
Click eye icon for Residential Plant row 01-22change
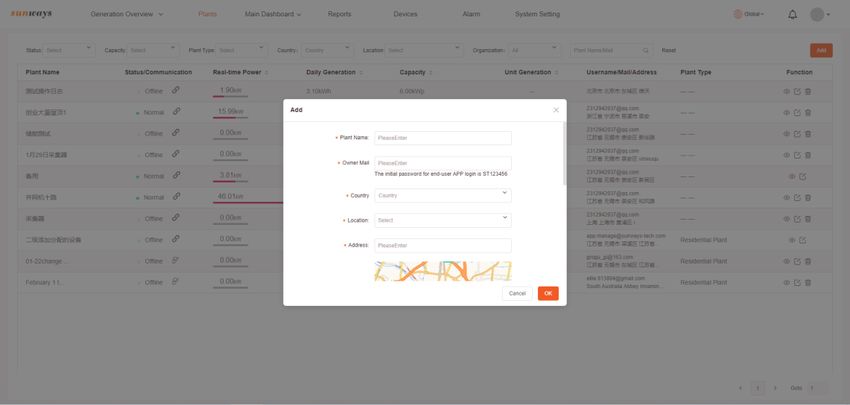pos(787,261)
